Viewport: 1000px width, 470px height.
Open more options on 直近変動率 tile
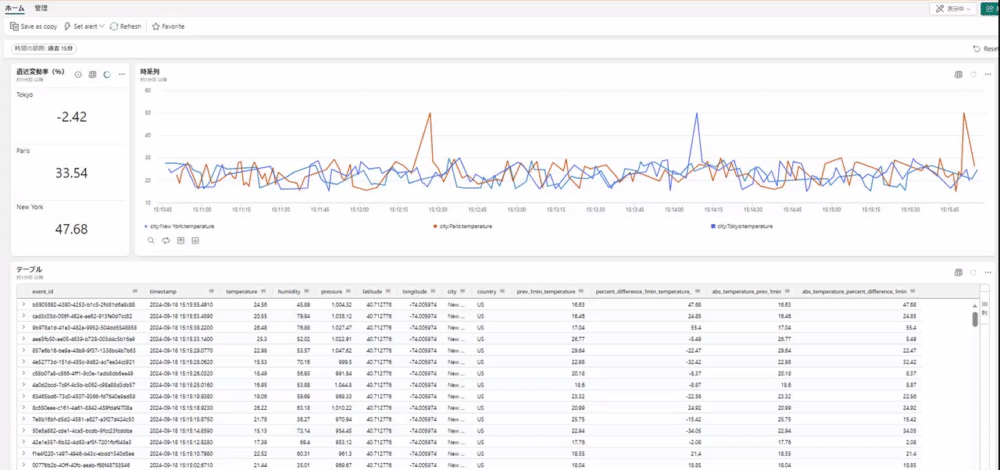coord(121,75)
